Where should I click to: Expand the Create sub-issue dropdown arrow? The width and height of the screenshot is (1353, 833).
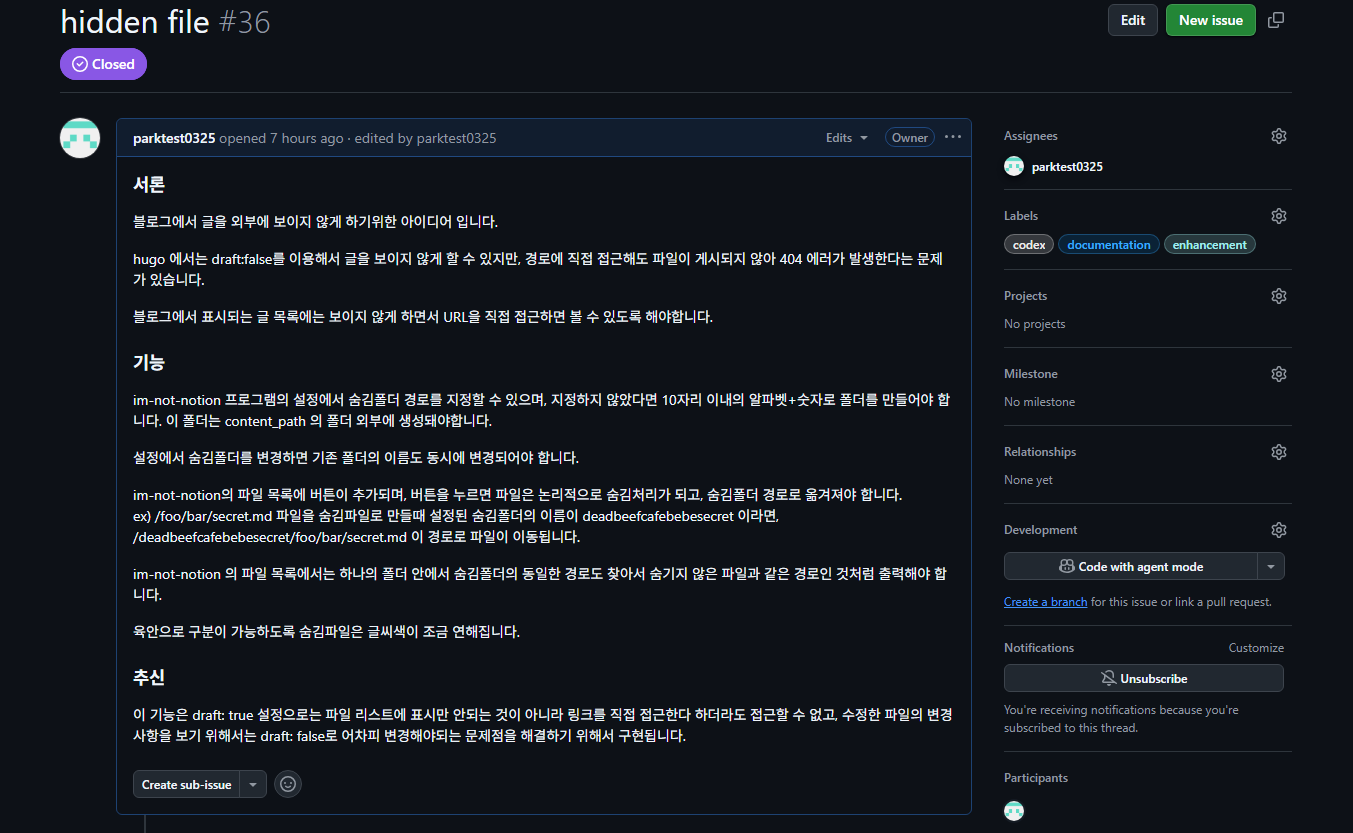coord(253,785)
